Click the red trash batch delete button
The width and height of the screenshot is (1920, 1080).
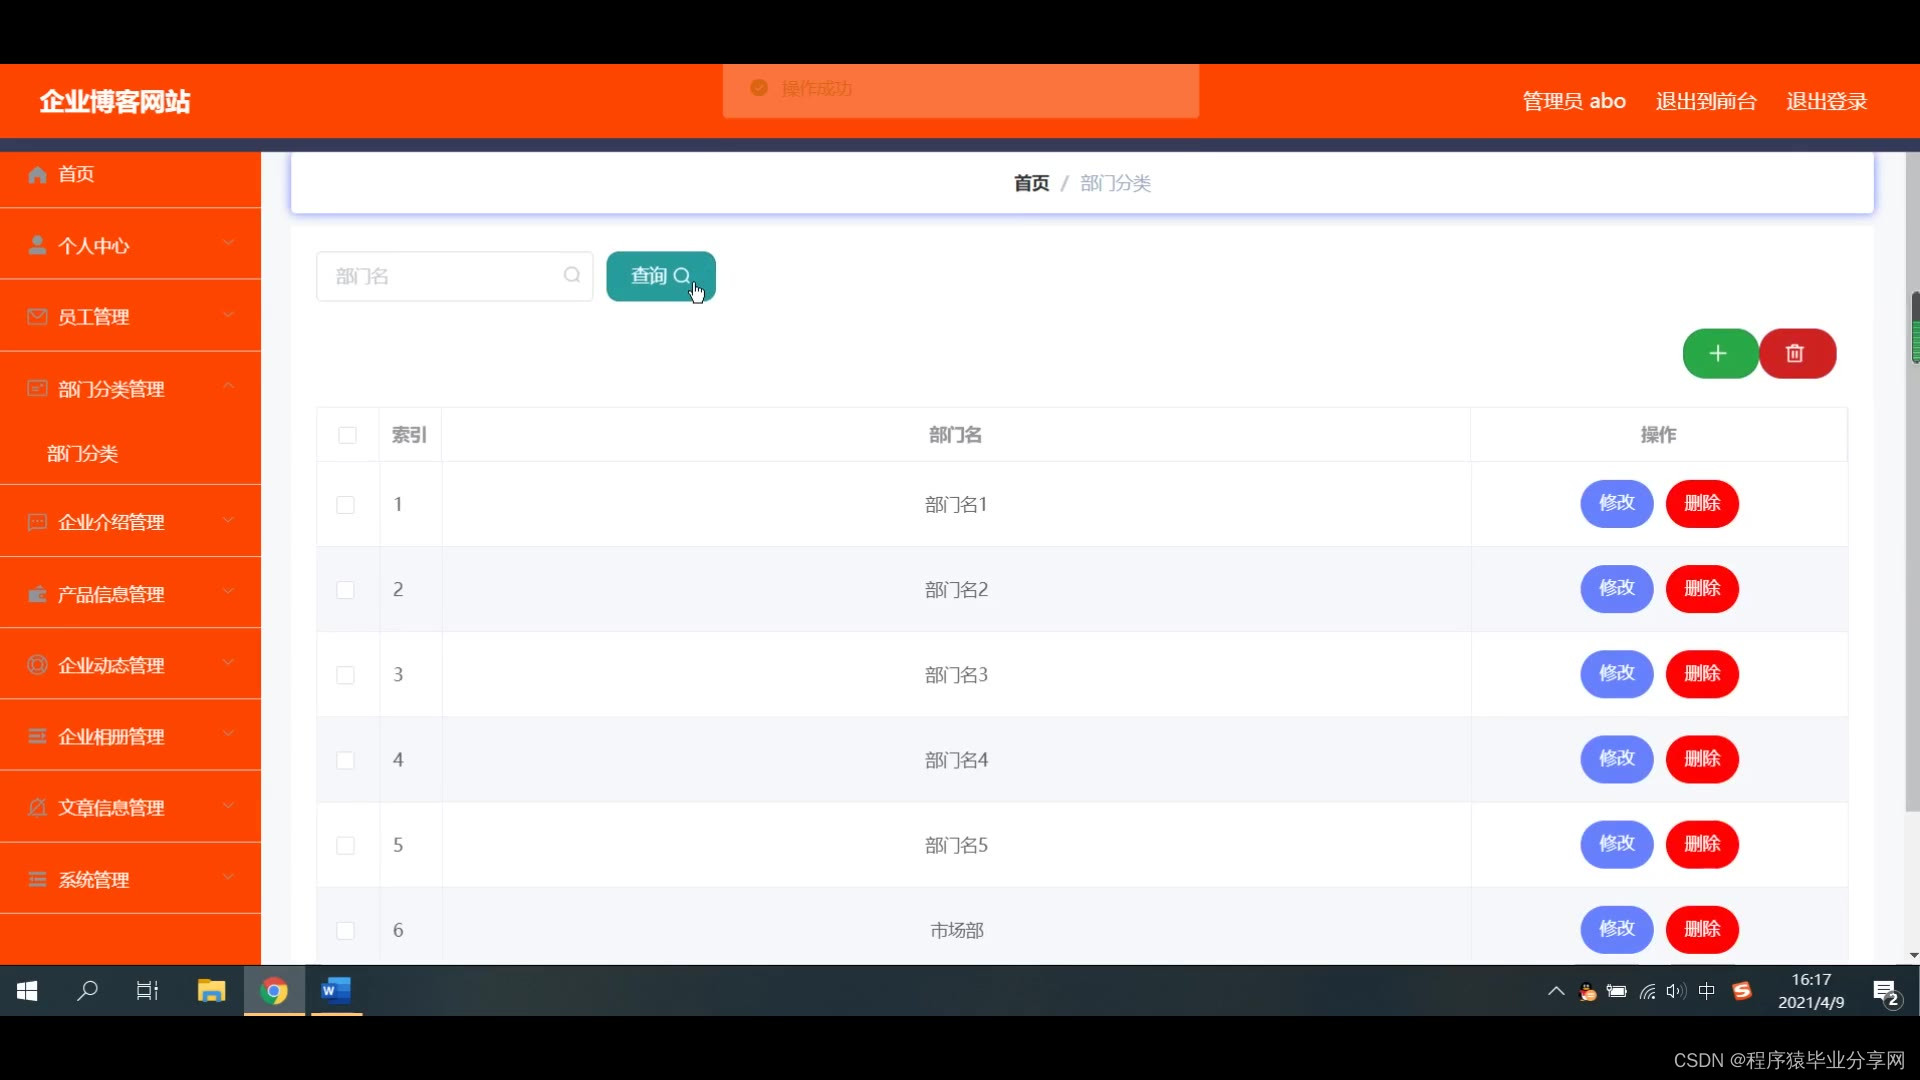click(x=1796, y=354)
